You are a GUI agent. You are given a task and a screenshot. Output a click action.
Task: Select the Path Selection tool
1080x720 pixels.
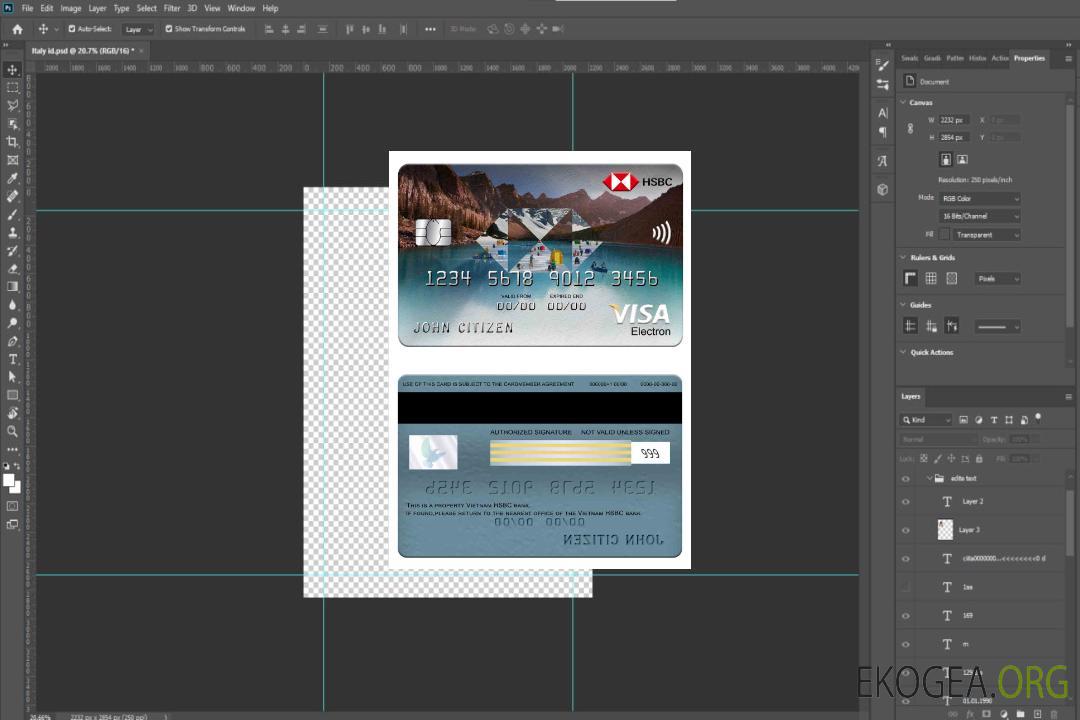12,377
